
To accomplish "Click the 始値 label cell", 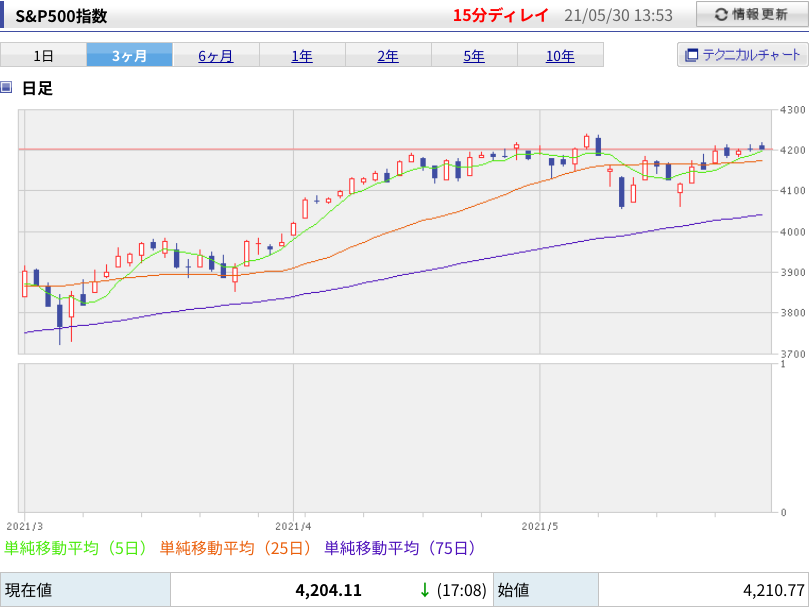I will tap(546, 589).
